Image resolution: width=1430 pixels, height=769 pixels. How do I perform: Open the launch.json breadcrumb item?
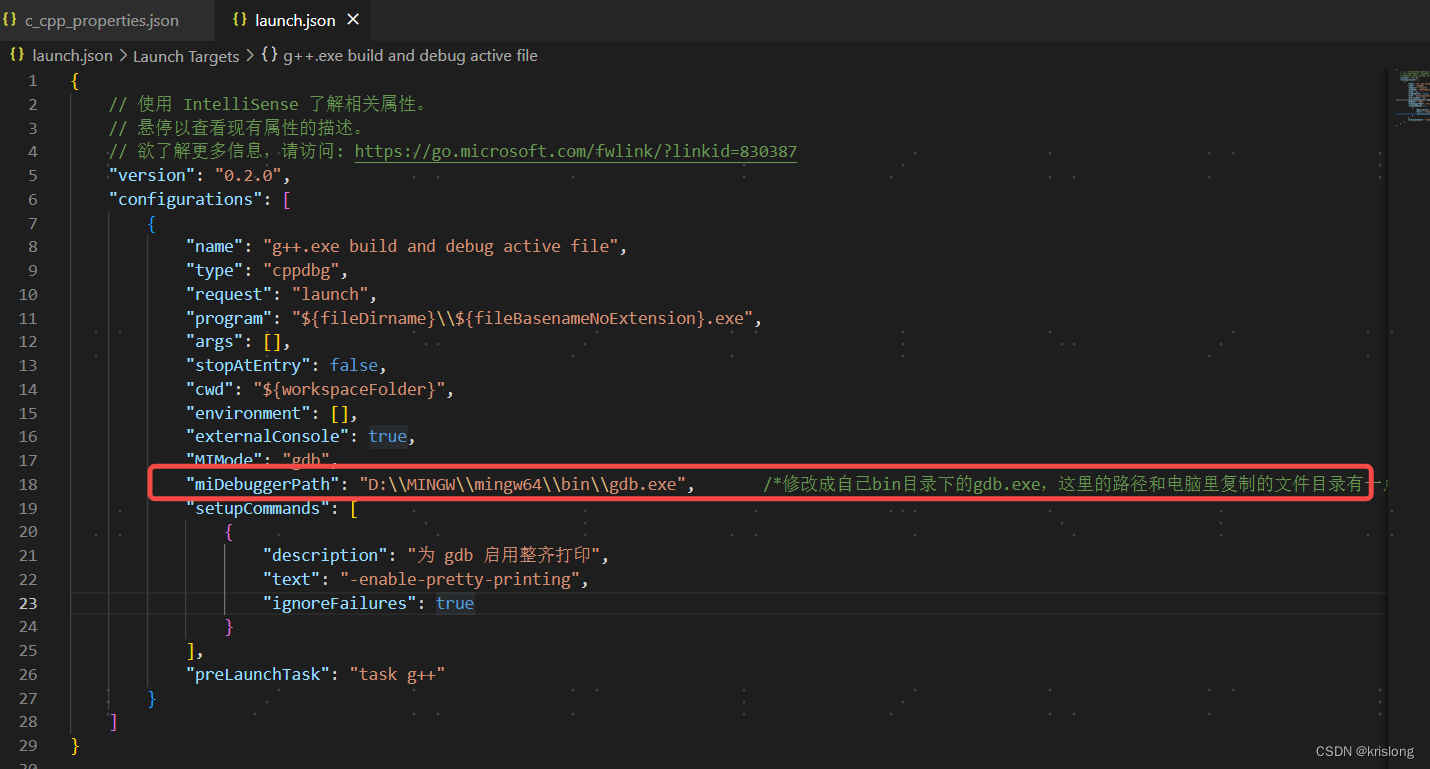72,56
